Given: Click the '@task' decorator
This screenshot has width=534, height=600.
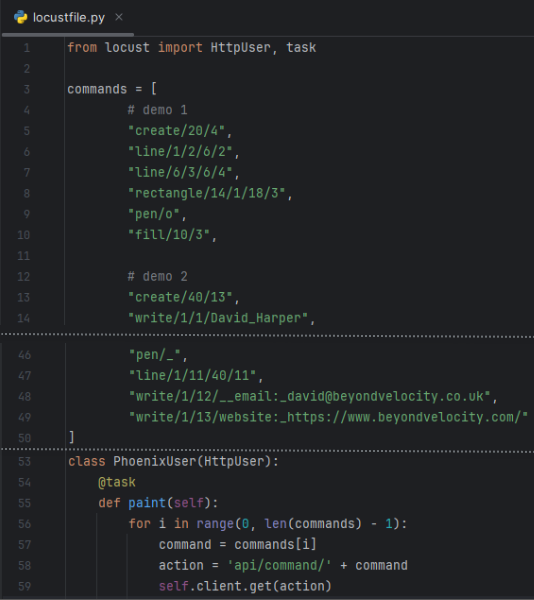Looking at the screenshot, I should [117, 482].
